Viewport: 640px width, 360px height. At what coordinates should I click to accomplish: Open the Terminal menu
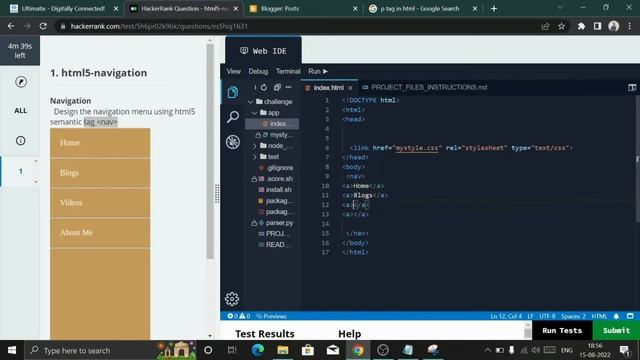coord(288,71)
